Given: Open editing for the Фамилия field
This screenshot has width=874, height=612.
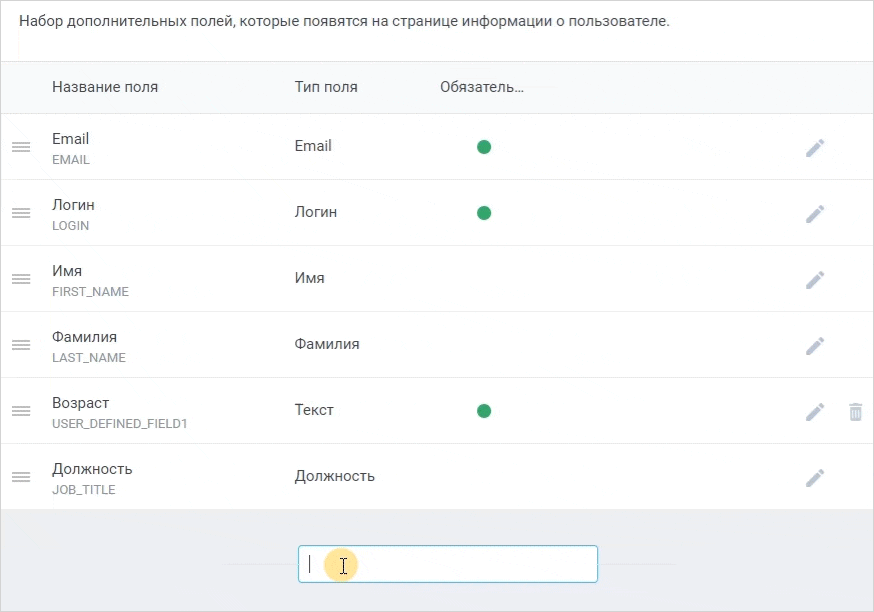Looking at the screenshot, I should pyautogui.click(x=815, y=346).
